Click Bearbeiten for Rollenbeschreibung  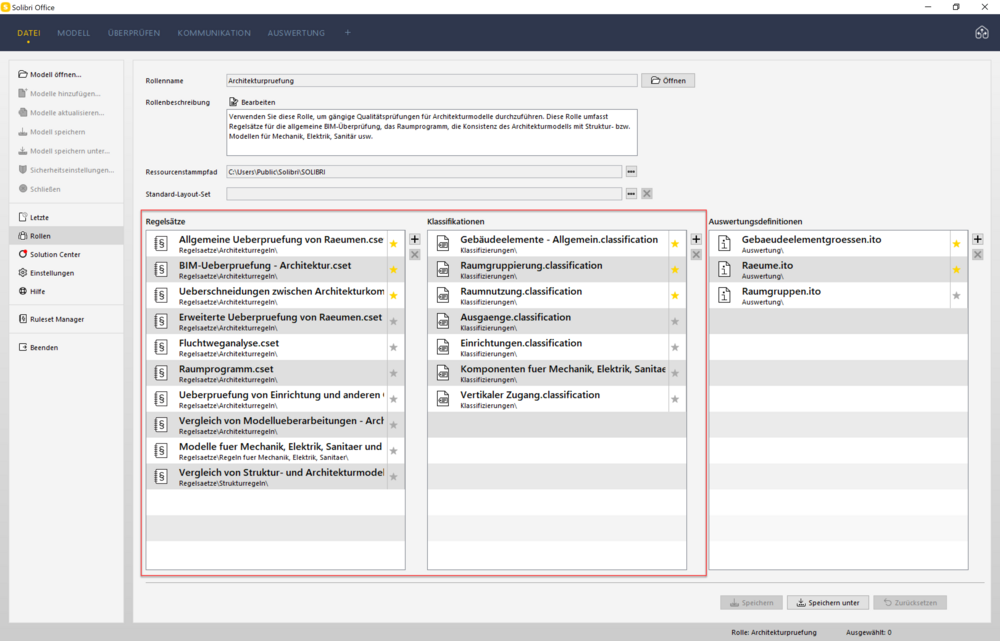pos(252,102)
